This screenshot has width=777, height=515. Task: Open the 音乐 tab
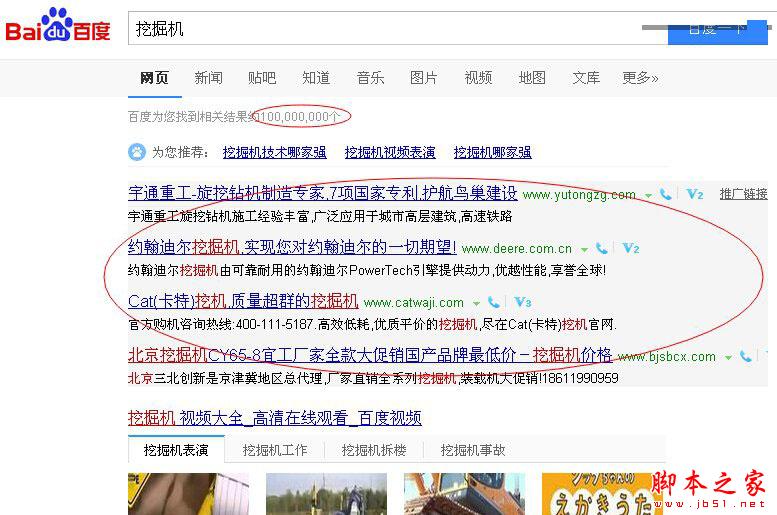(370, 78)
